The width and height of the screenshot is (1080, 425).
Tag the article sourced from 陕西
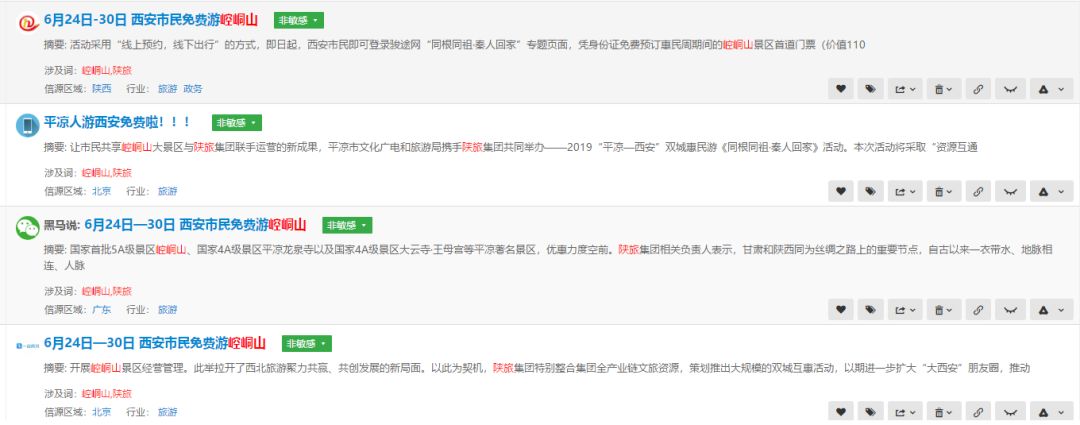pos(871,89)
